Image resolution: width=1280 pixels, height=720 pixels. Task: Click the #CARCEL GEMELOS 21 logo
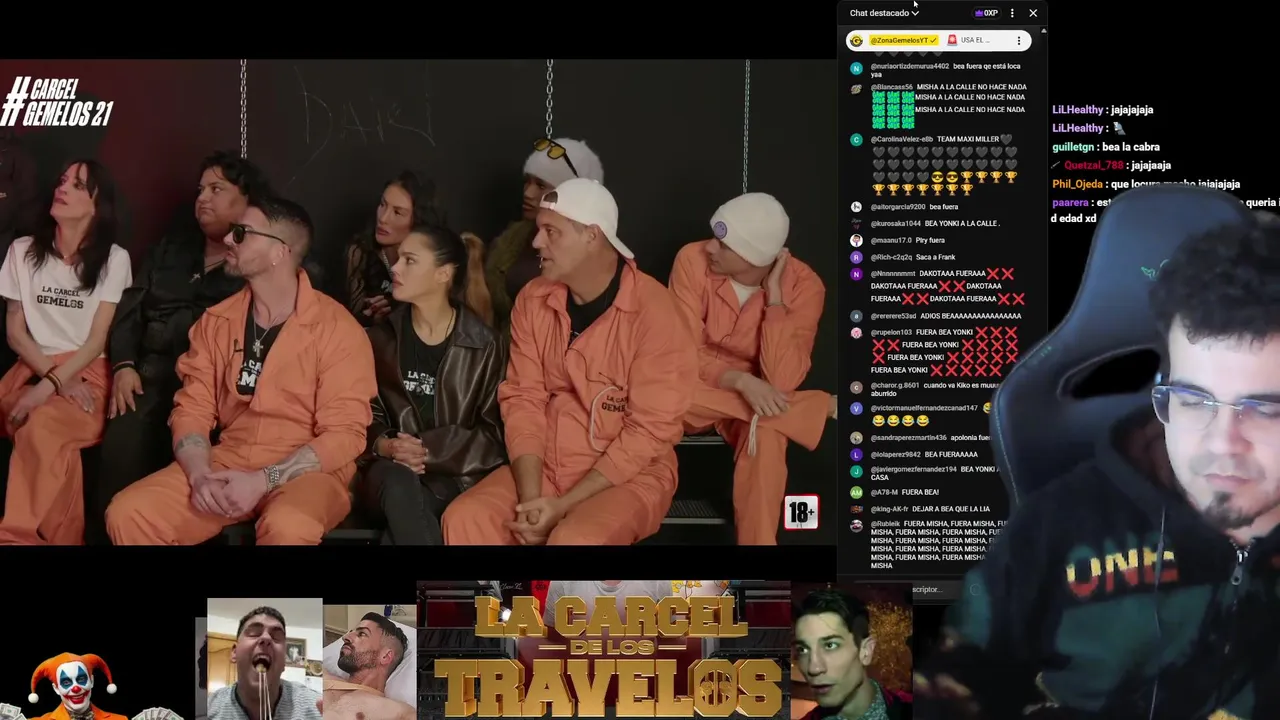pos(57,102)
